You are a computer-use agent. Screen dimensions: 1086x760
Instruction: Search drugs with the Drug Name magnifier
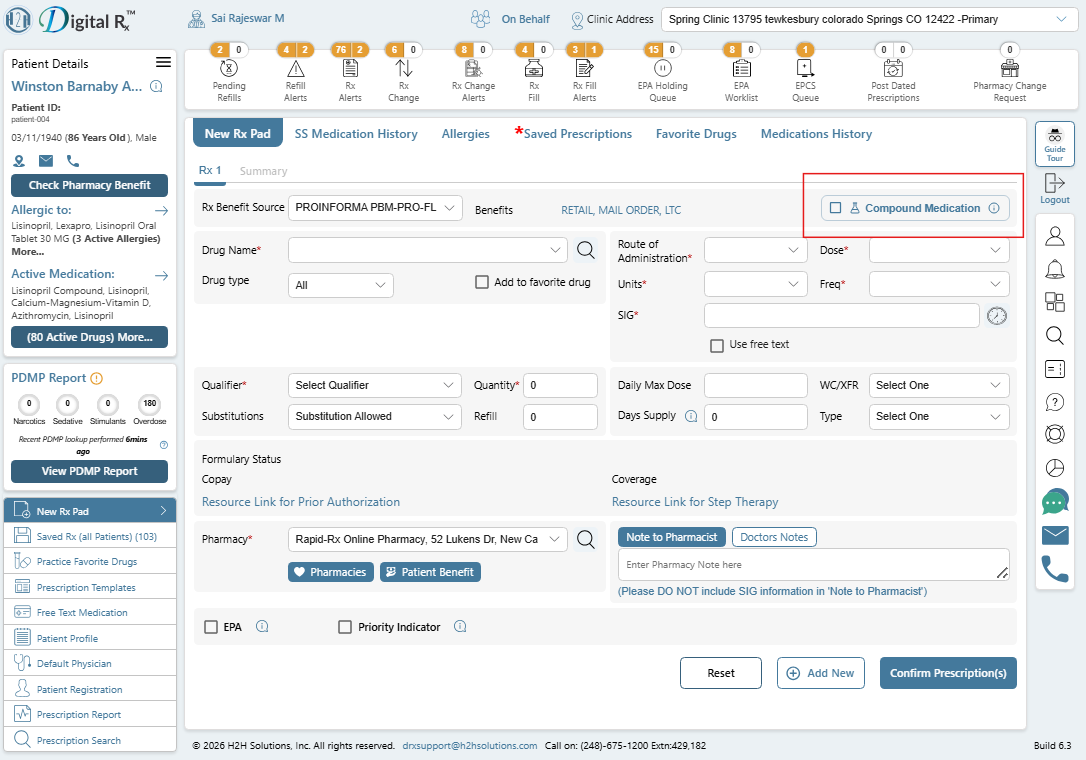586,250
